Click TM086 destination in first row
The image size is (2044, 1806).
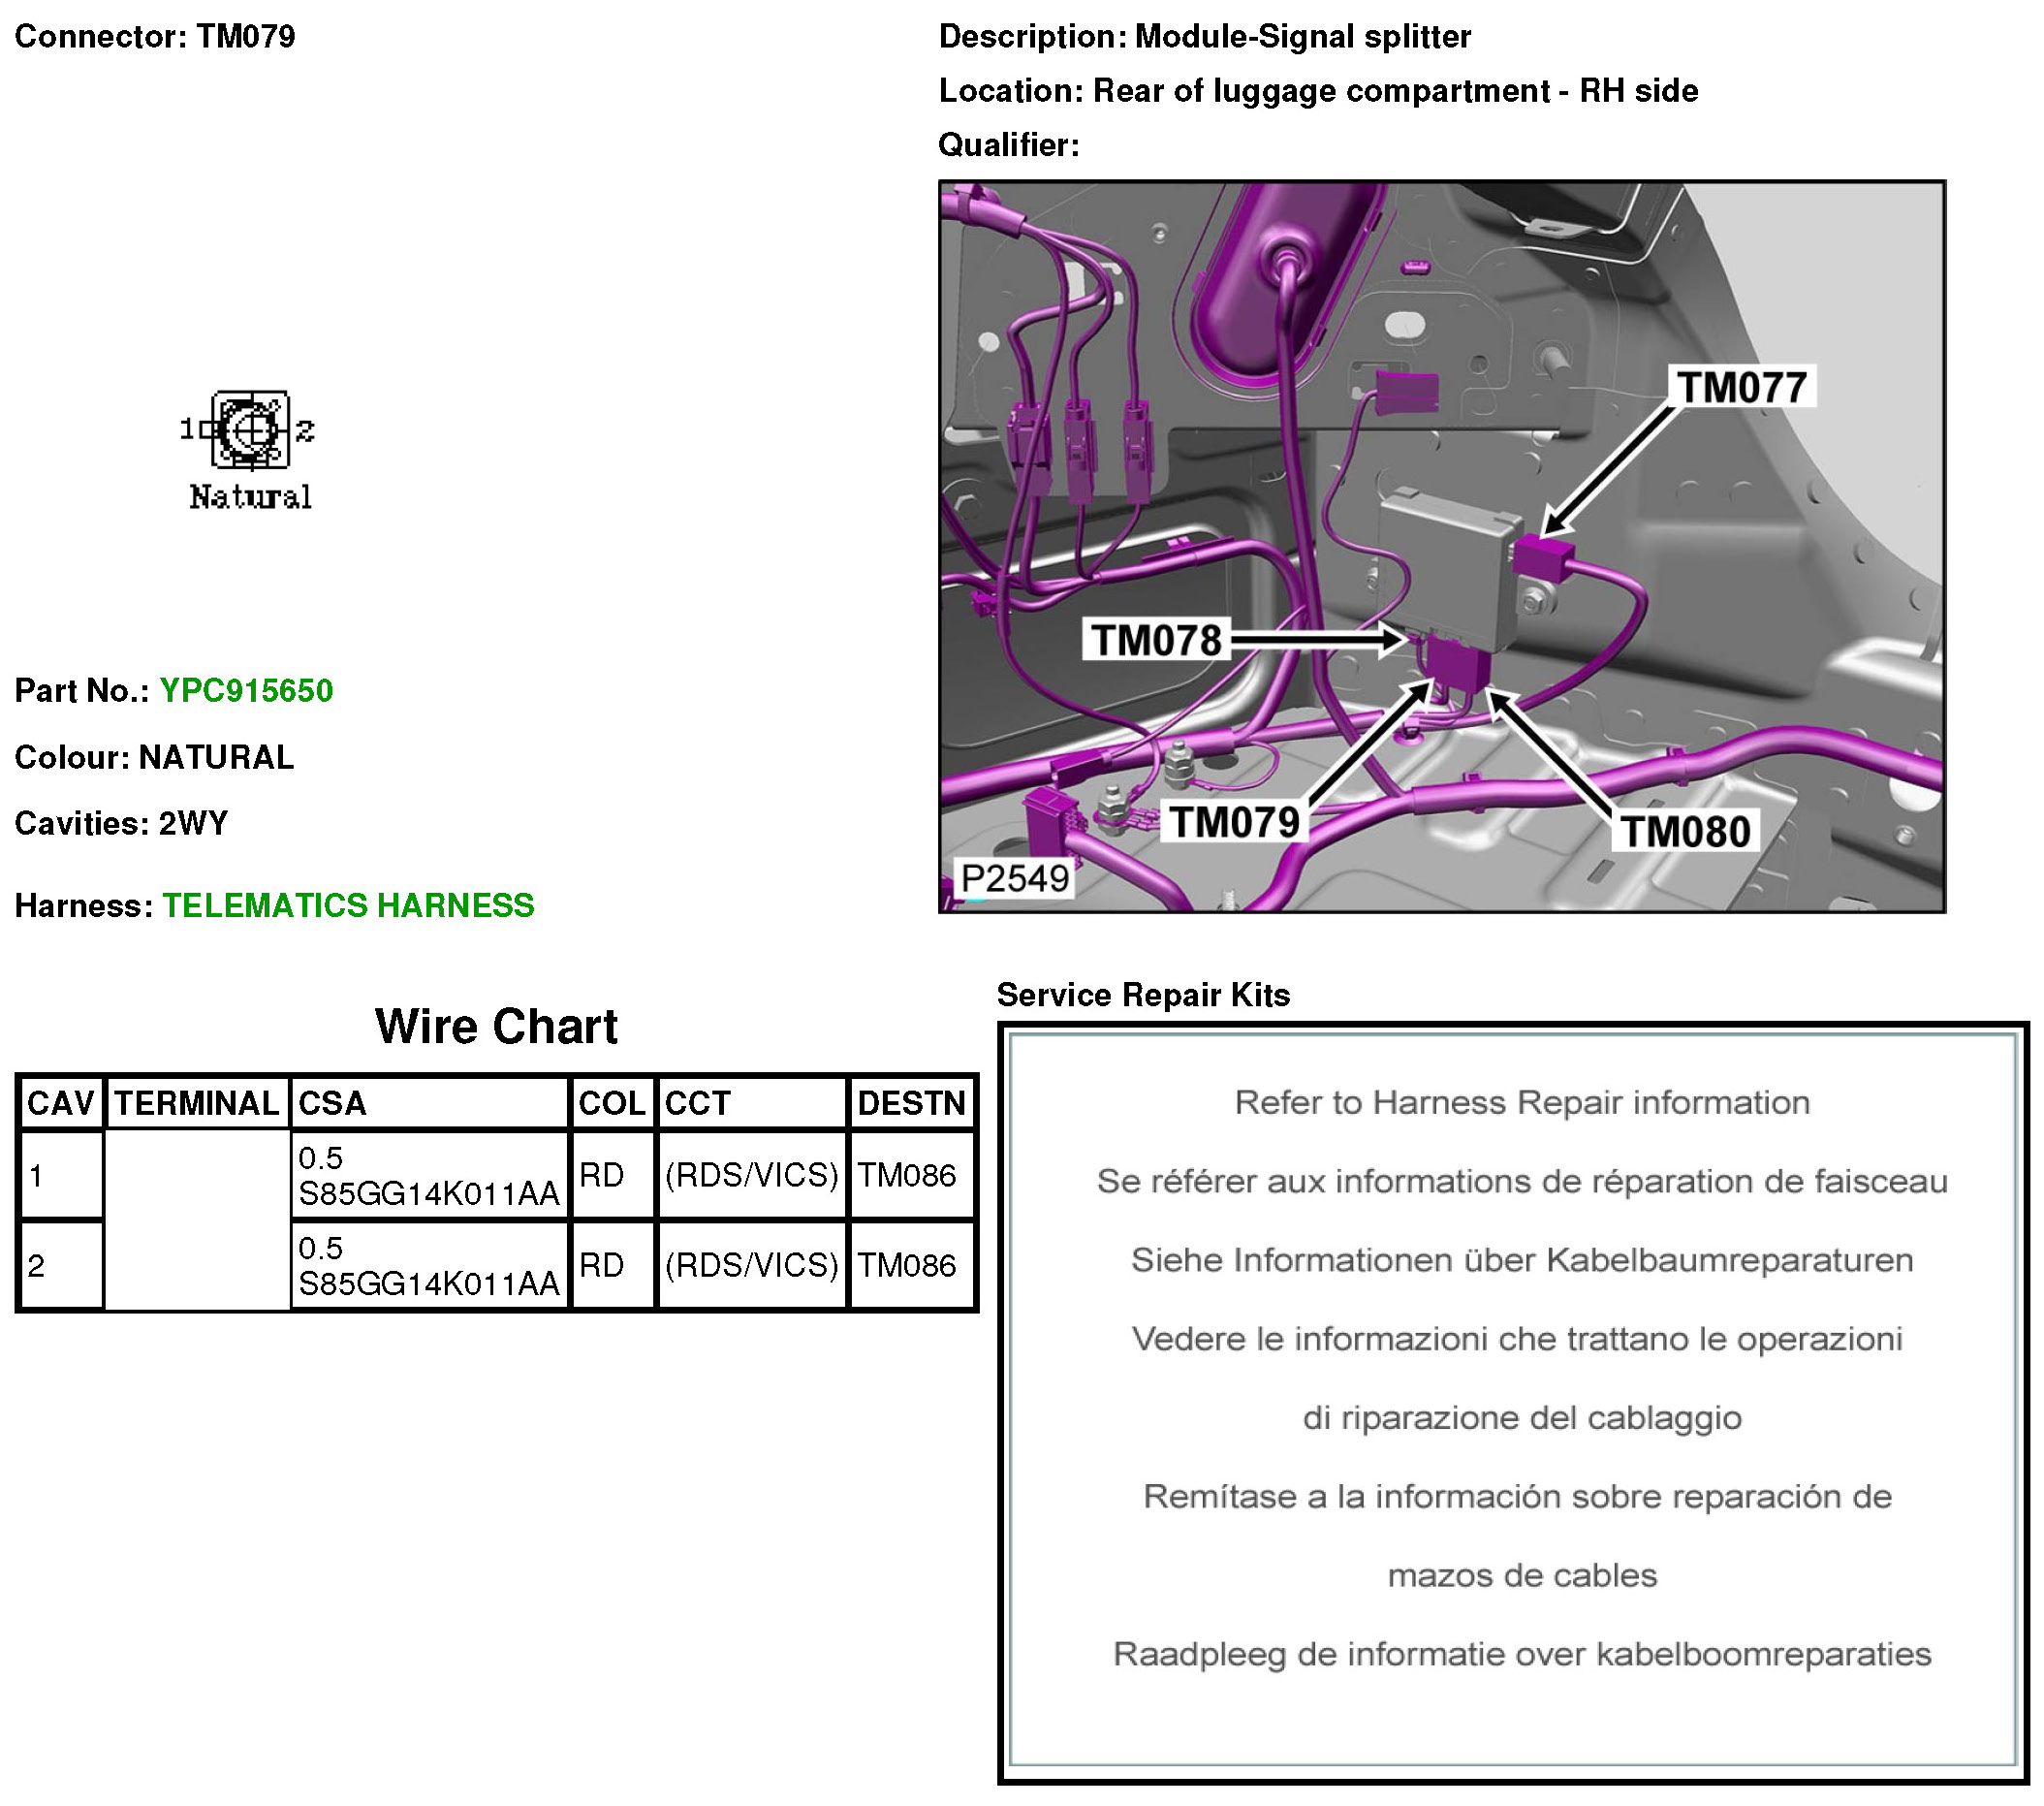pos(907,1175)
